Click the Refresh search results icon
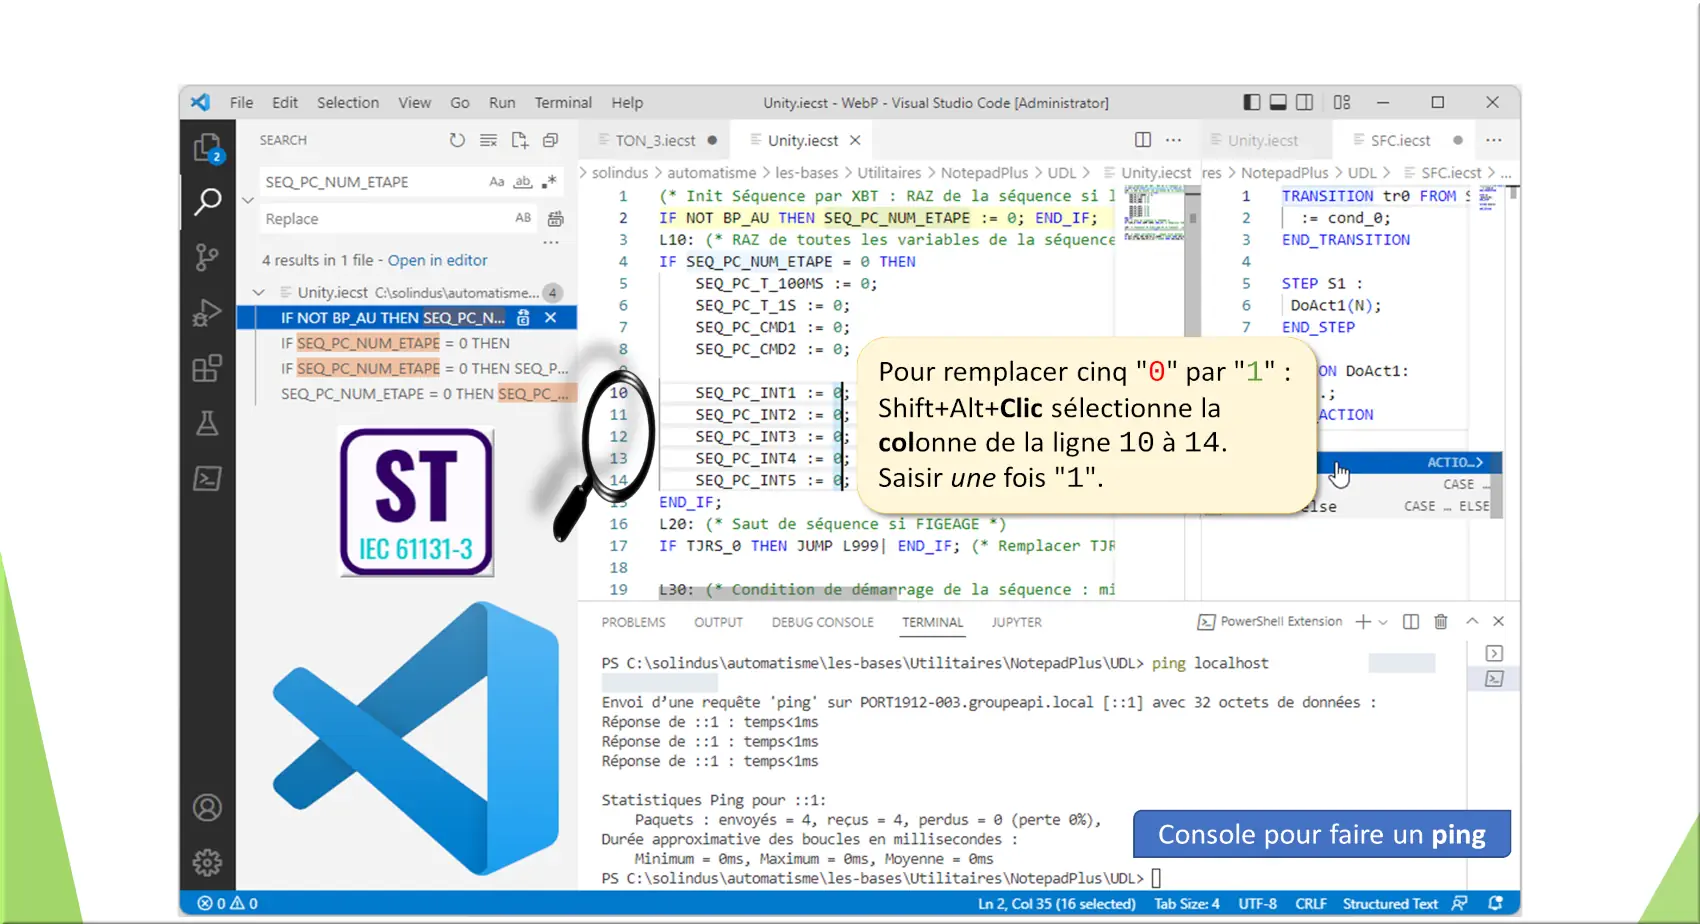 click(x=457, y=141)
